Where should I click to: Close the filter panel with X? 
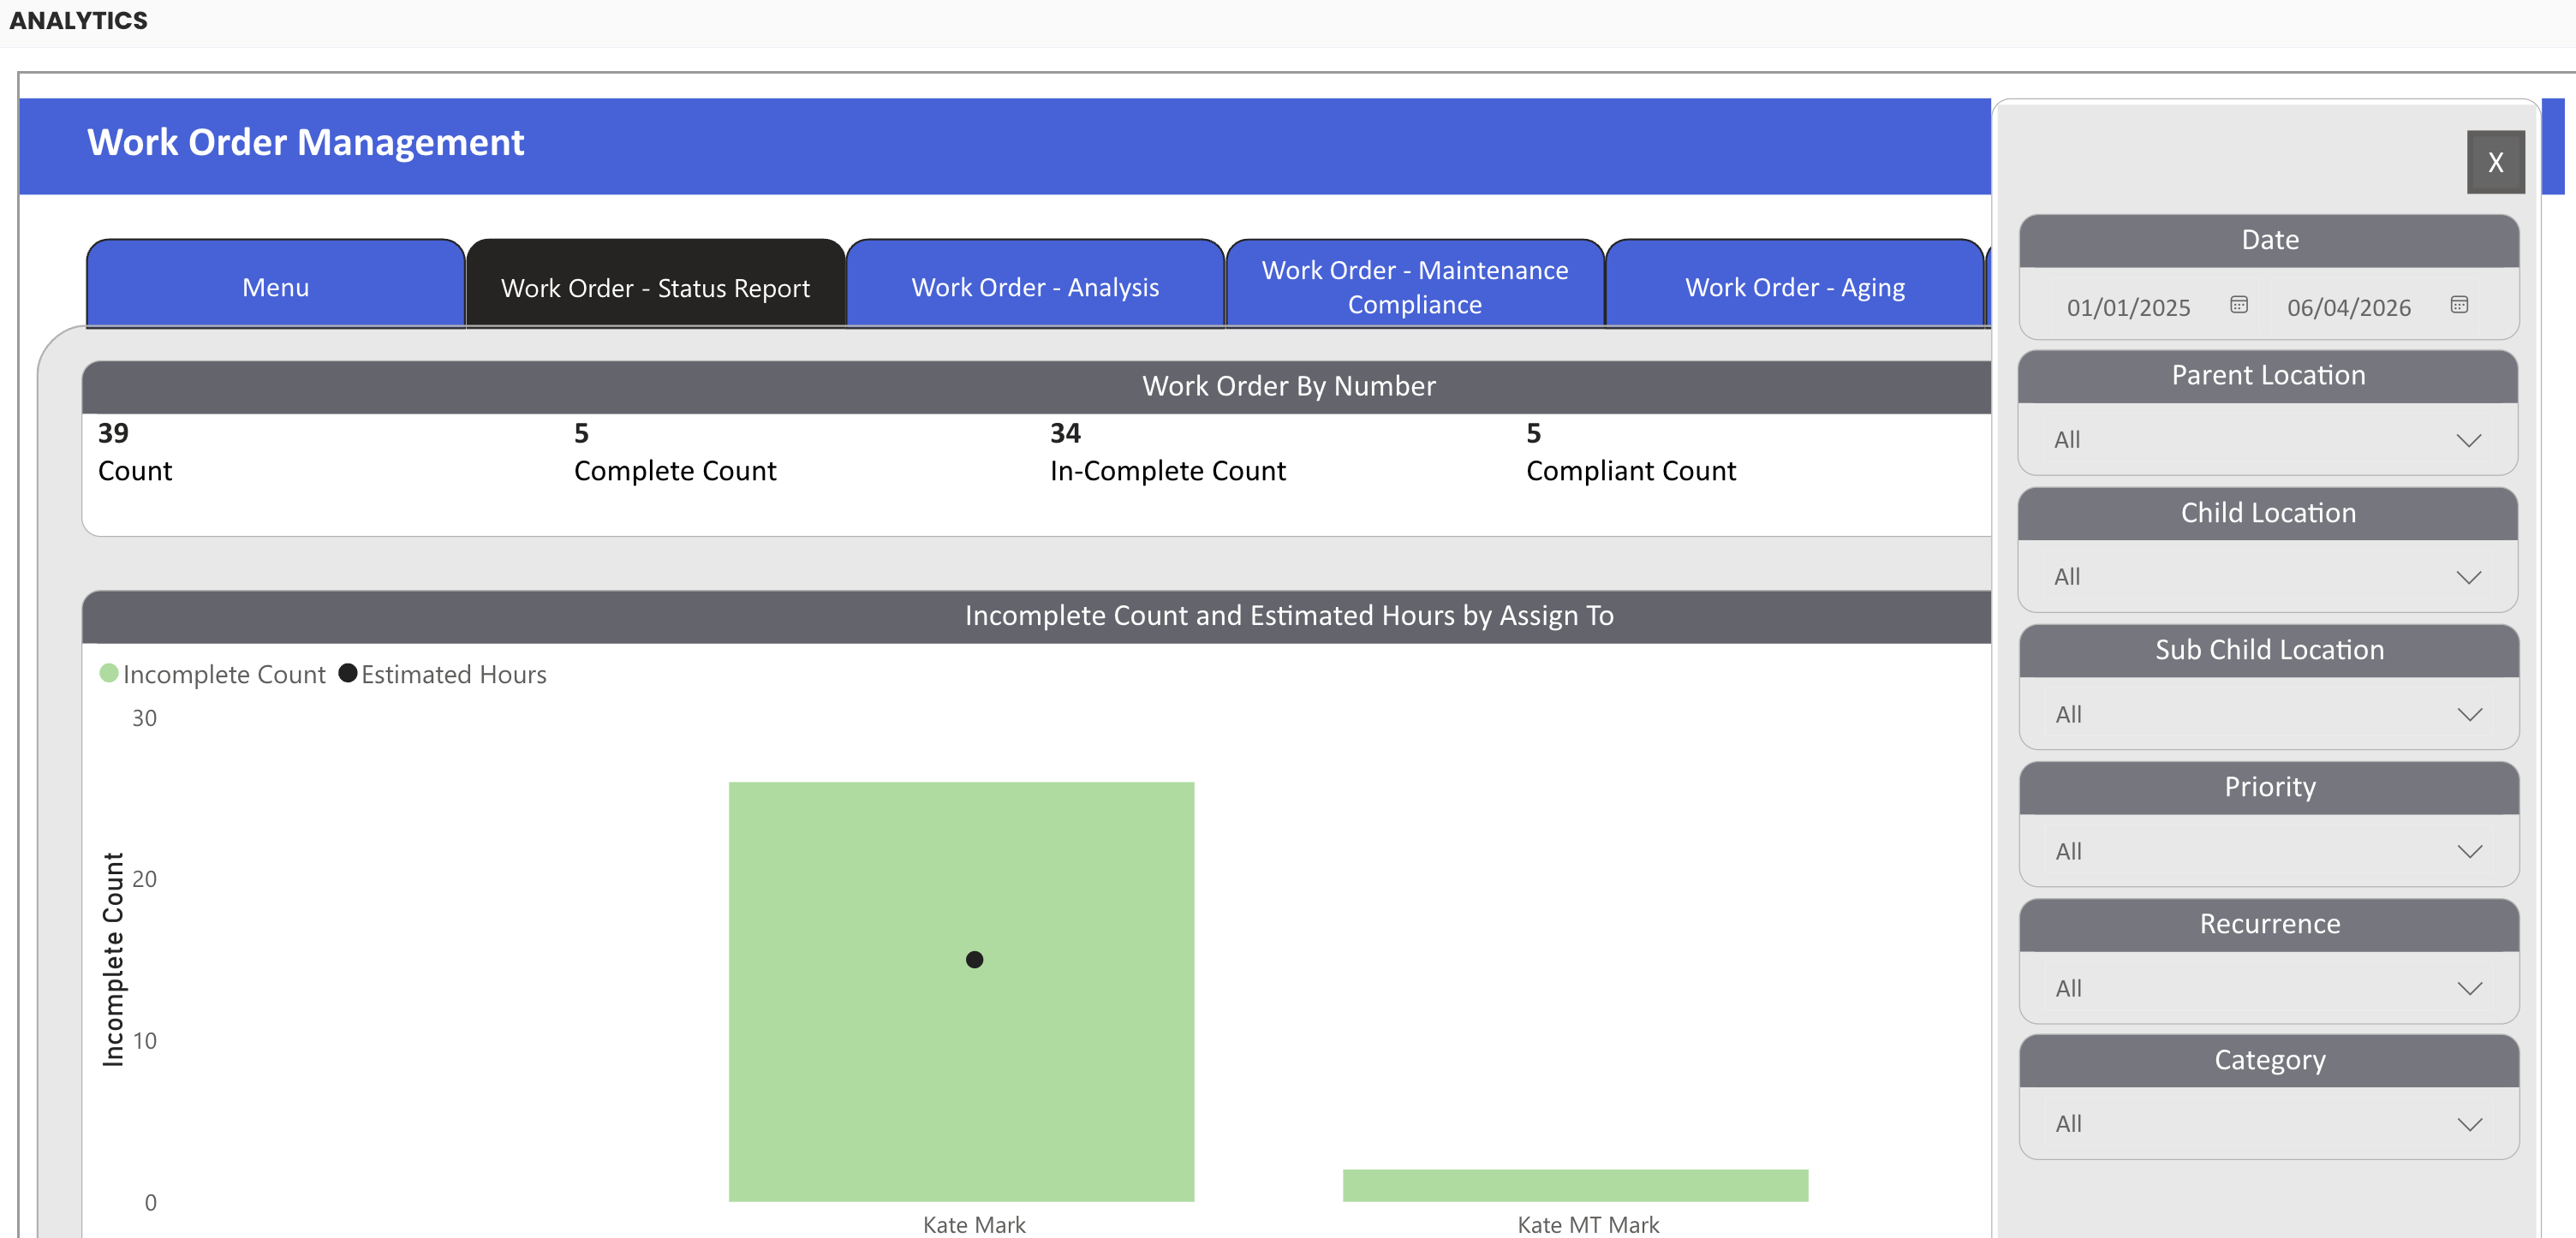pos(2495,162)
